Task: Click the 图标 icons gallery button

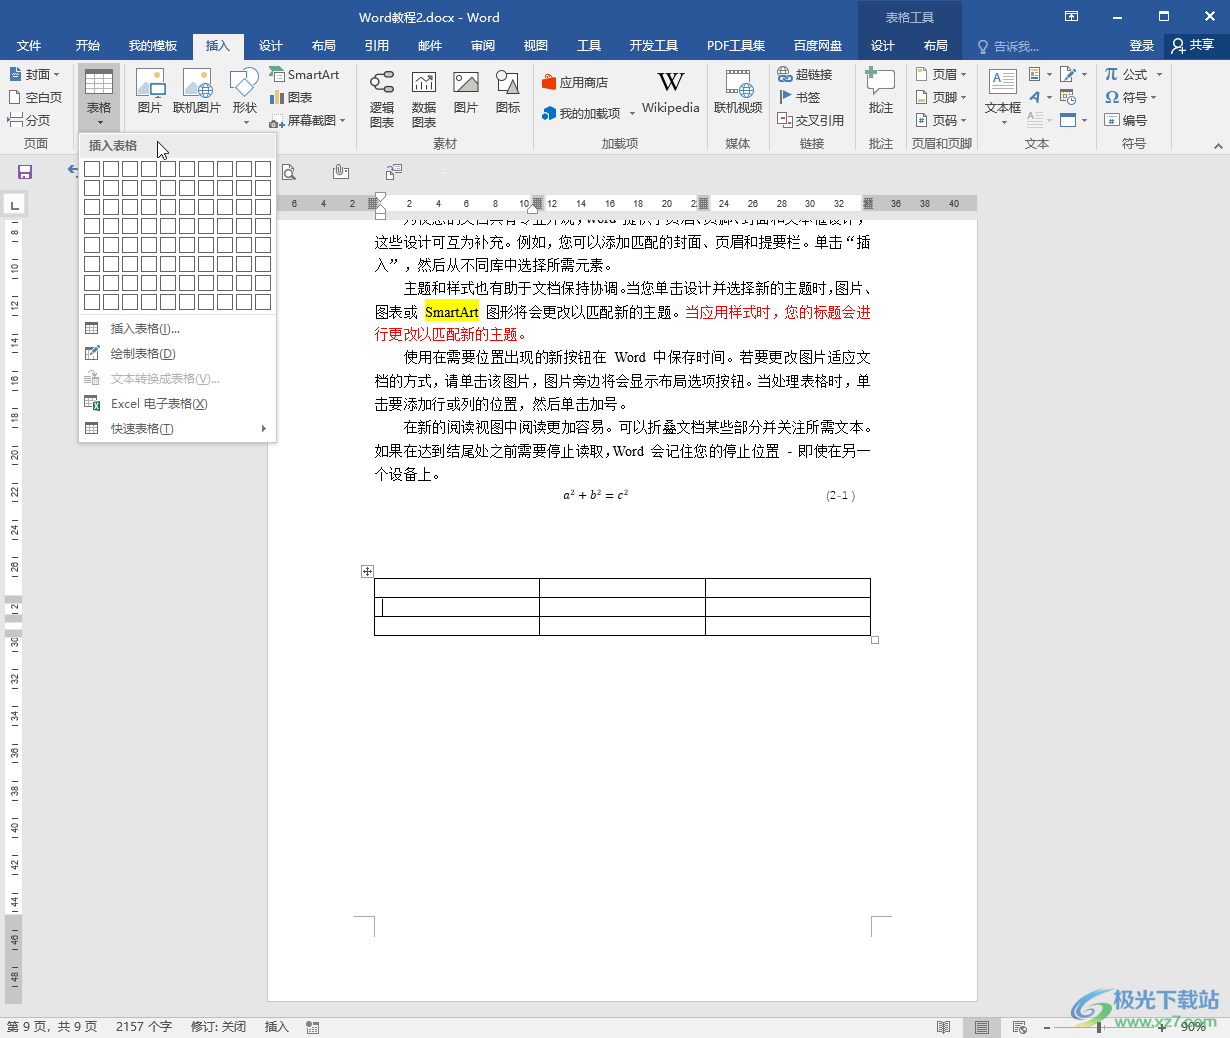Action: 508,91
